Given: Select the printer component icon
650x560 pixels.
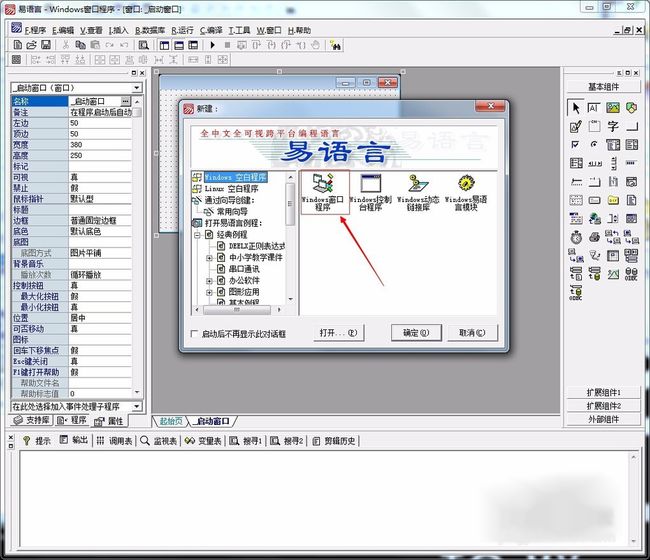Looking at the screenshot, I should (x=594, y=237).
